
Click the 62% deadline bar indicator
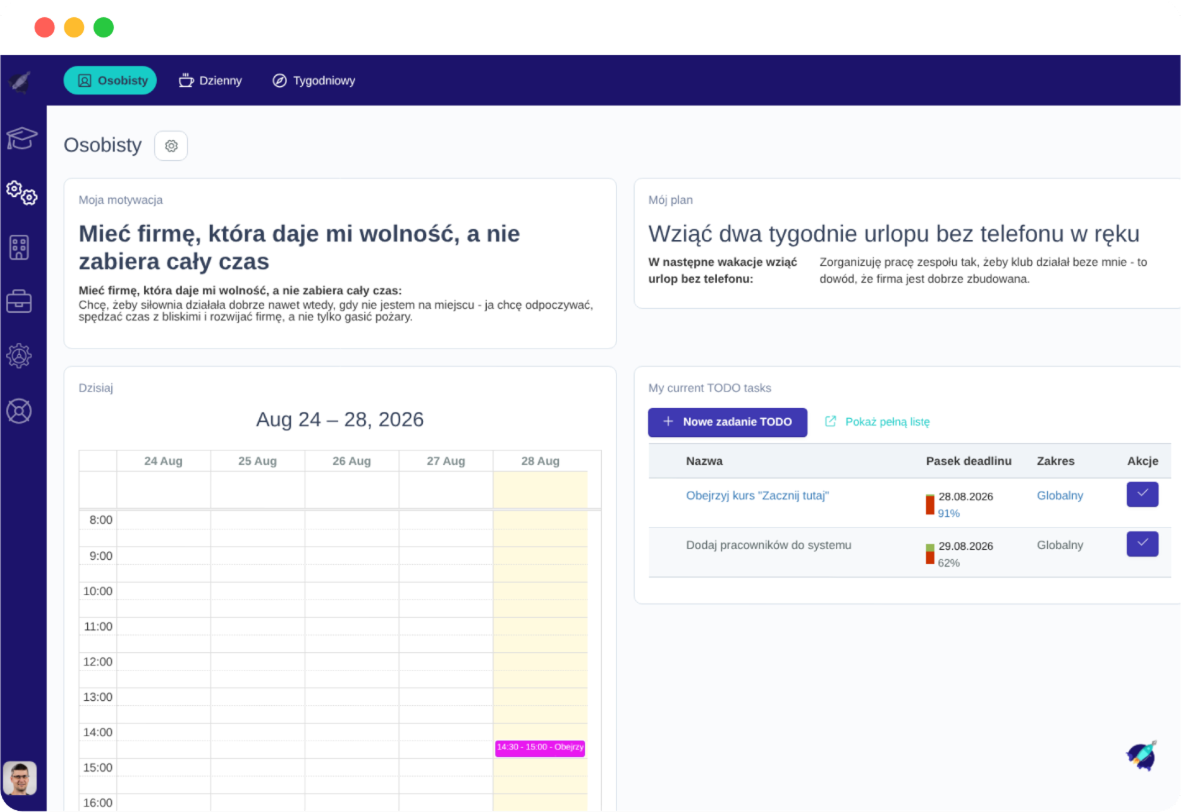[930, 554]
